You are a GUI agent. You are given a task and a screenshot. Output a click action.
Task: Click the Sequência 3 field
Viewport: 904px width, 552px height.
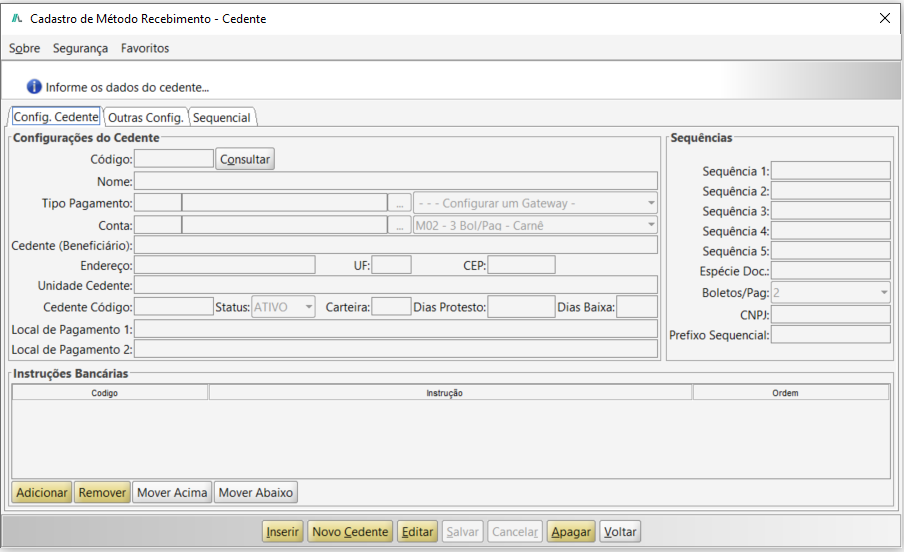[x=831, y=211]
